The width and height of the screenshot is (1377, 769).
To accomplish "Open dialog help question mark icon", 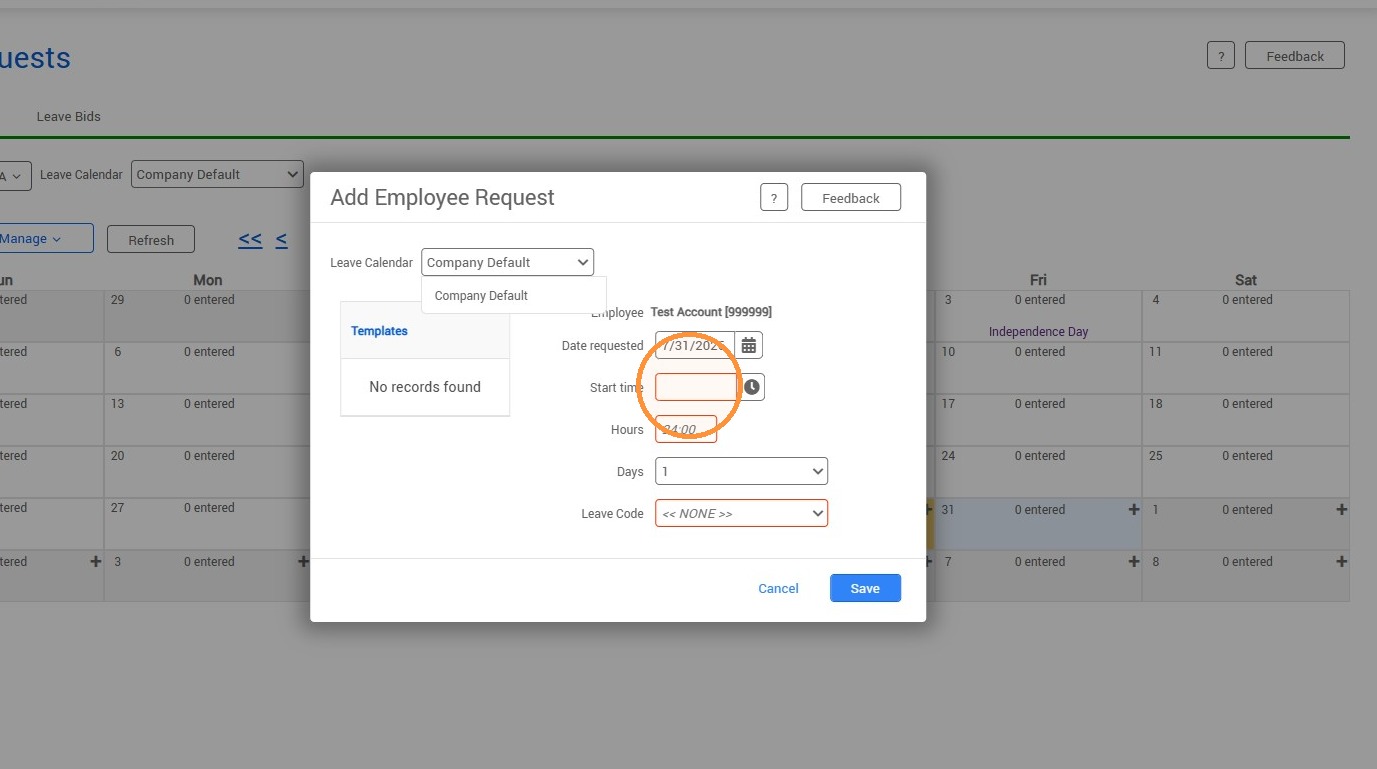I will coord(774,198).
